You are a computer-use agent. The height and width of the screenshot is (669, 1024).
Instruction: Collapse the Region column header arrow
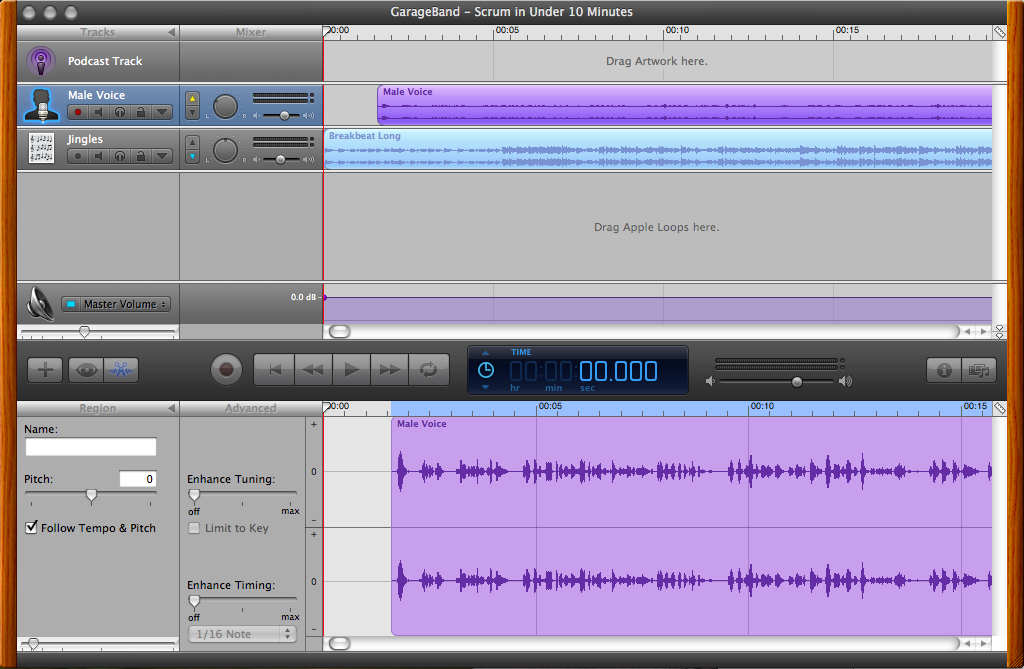pyautogui.click(x=171, y=408)
